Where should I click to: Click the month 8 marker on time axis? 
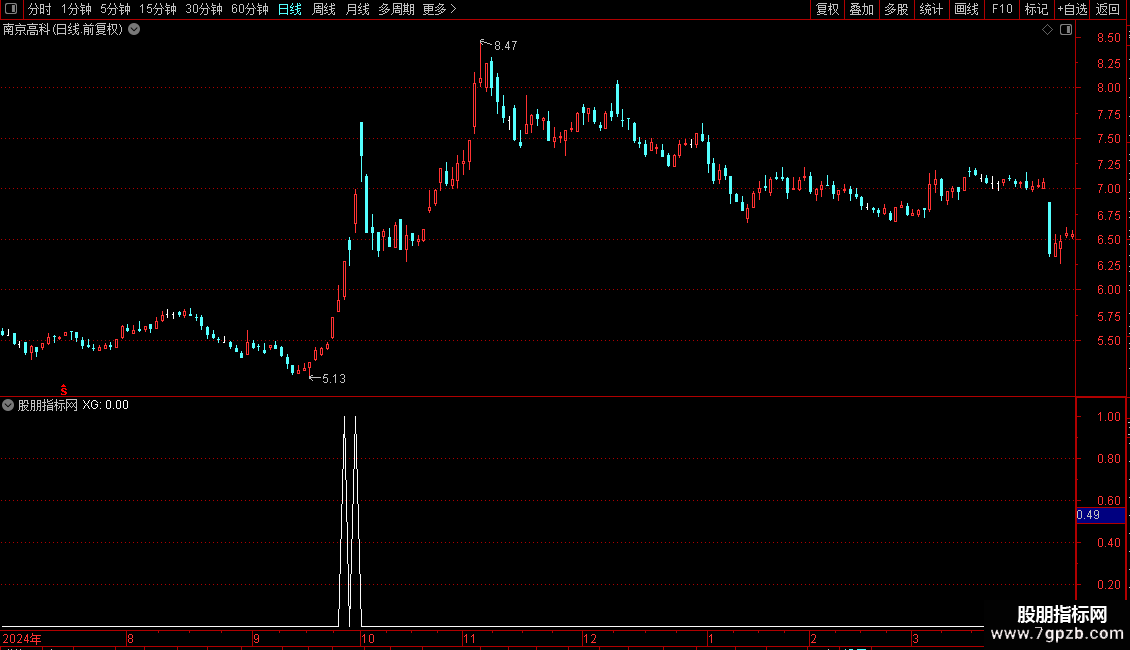click(130, 638)
